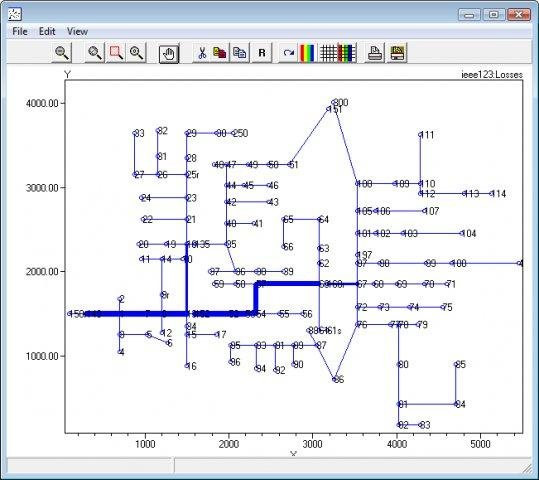The width and height of the screenshot is (539, 480).
Task: Toggle the hand pan tool
Action: tap(169, 53)
